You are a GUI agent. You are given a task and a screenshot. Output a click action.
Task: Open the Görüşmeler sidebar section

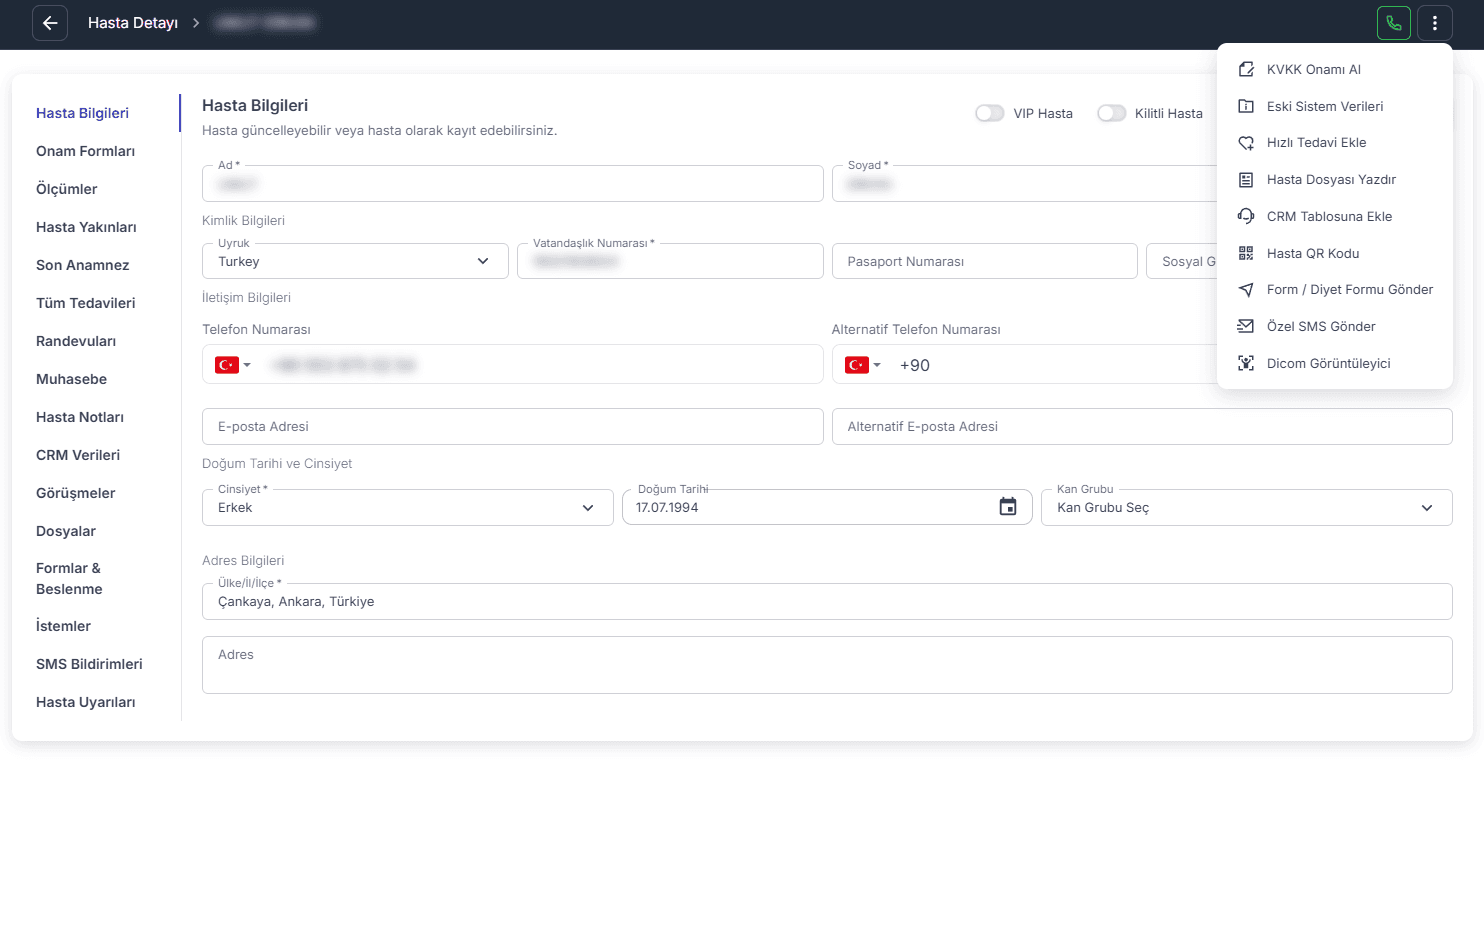coord(76,493)
